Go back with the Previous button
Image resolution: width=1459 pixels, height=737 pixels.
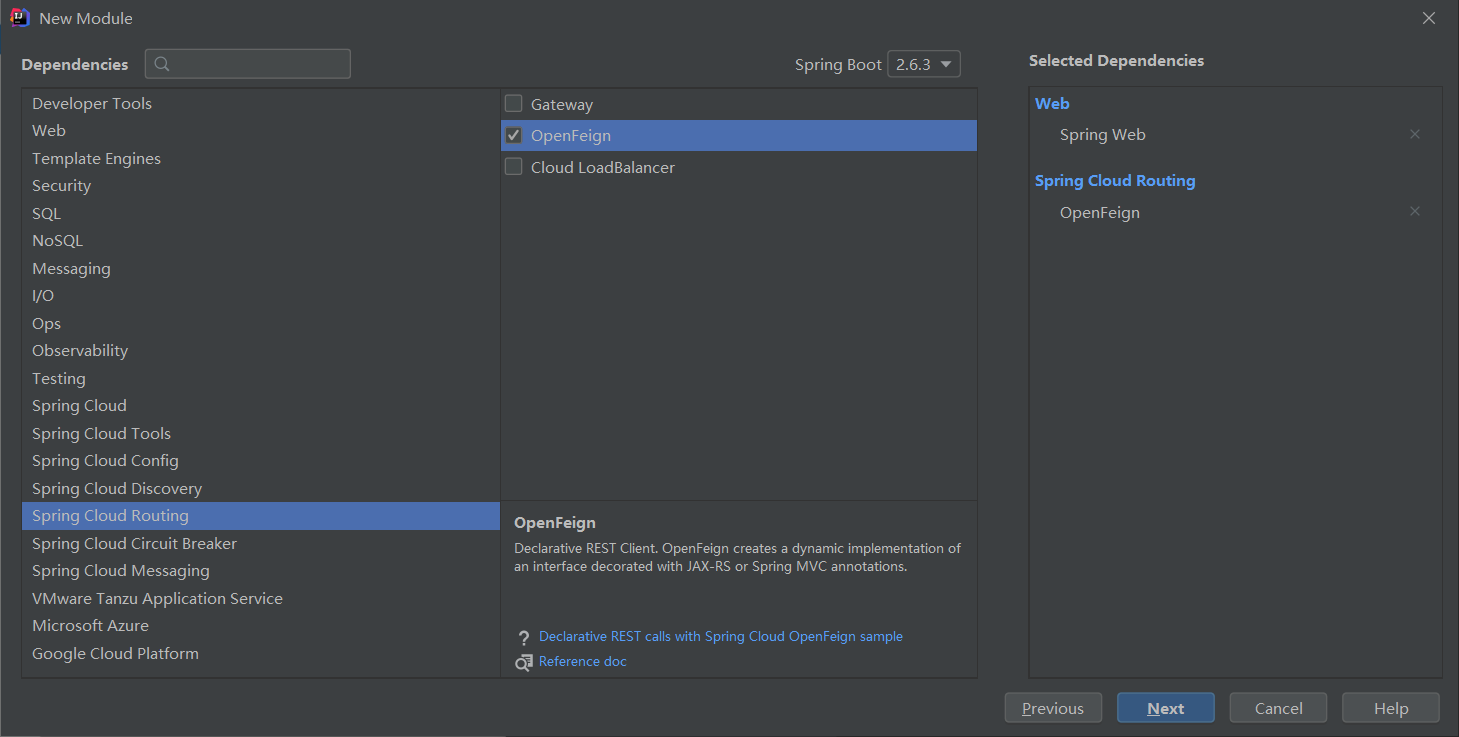coord(1052,708)
